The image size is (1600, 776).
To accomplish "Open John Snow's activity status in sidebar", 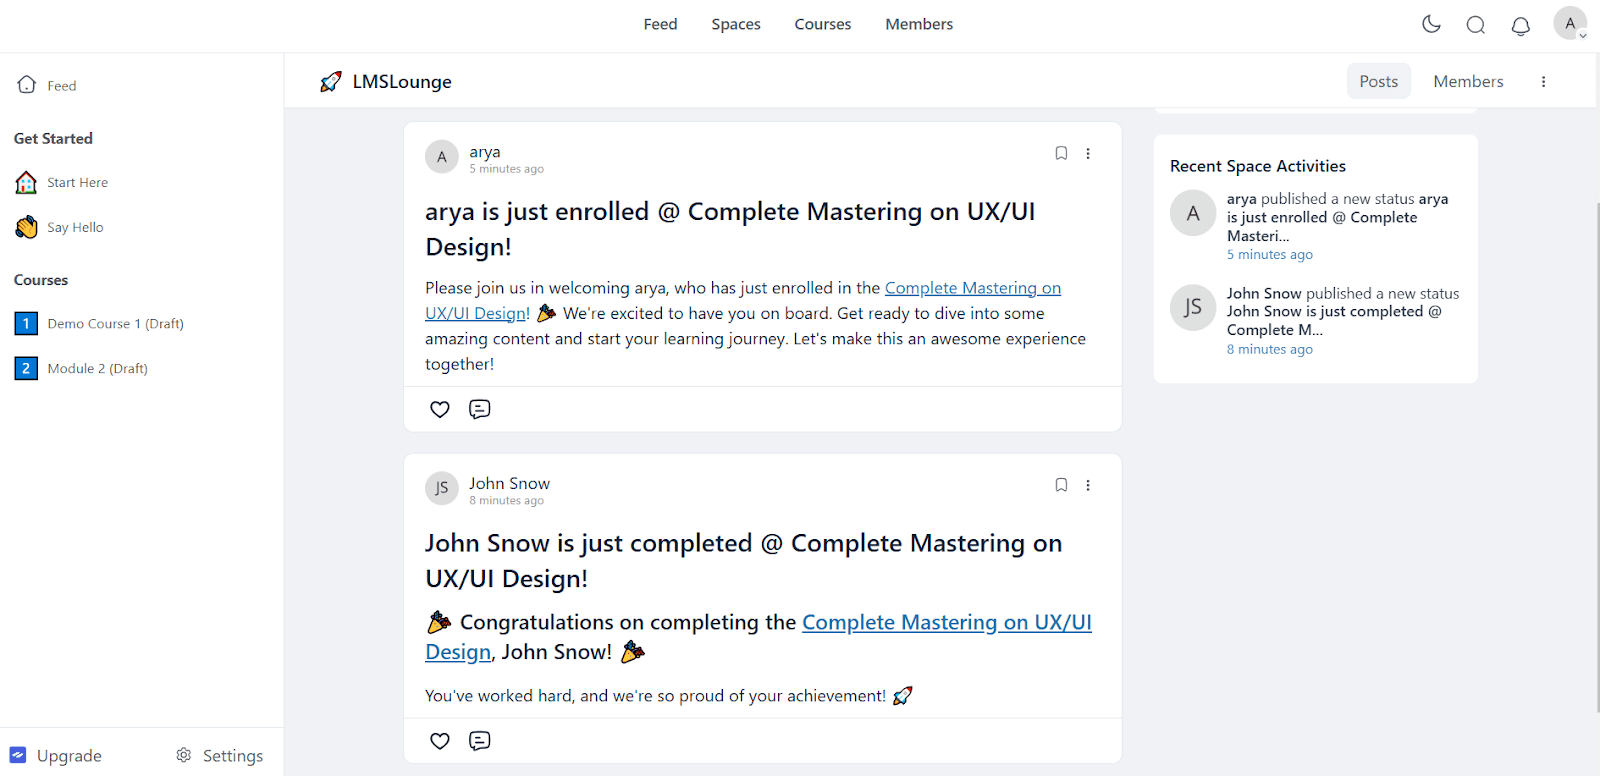I will 1343,311.
